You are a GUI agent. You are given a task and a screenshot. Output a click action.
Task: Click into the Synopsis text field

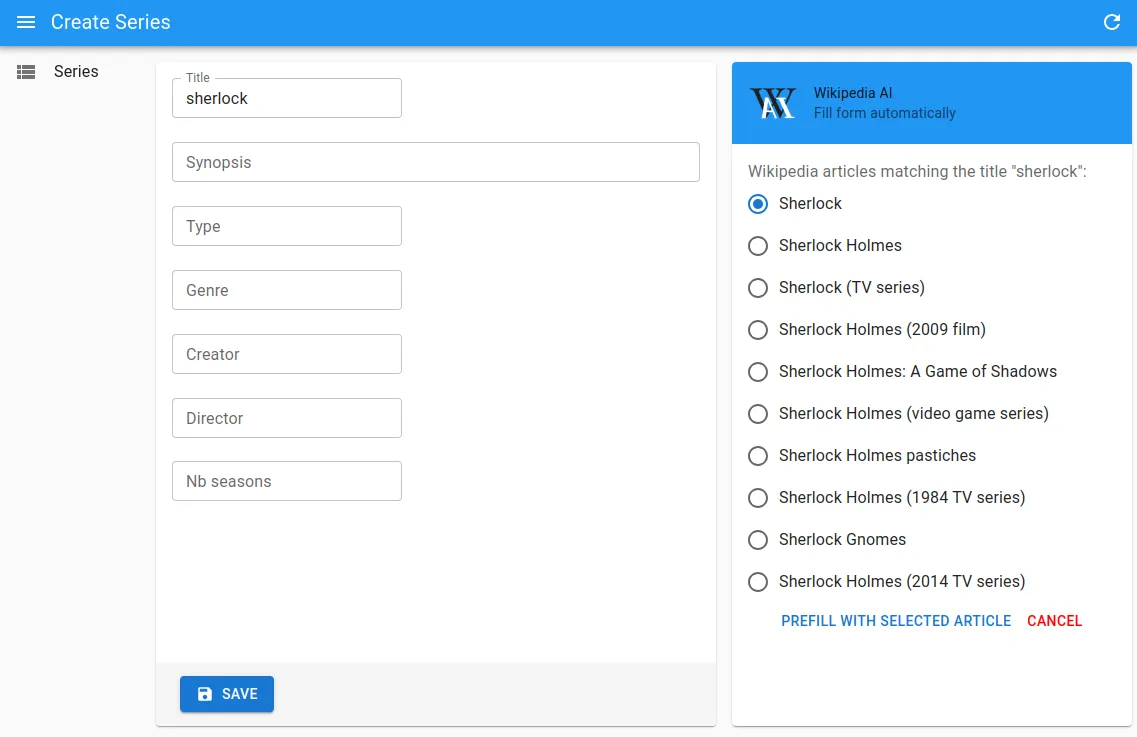tap(435, 162)
